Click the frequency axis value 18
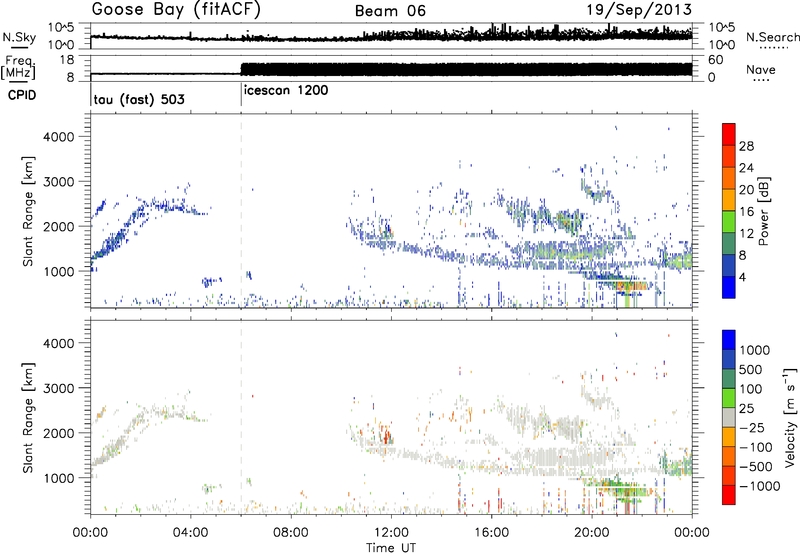This screenshot has width=800, height=554. click(68, 60)
